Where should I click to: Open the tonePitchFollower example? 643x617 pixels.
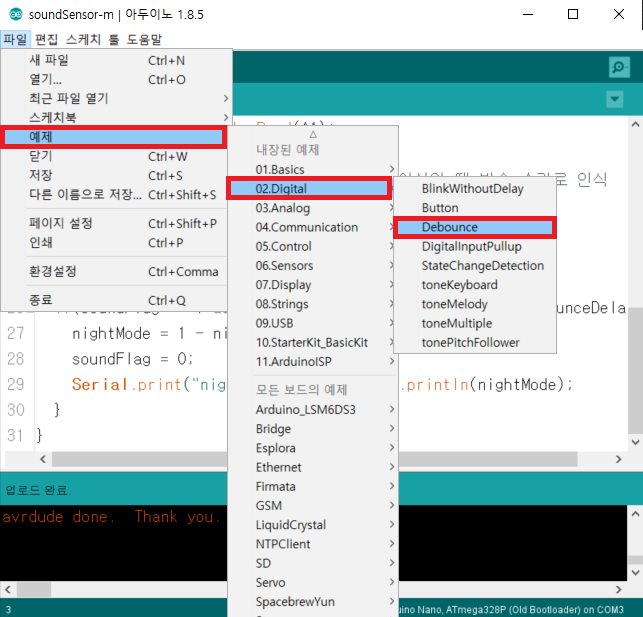tap(475, 342)
